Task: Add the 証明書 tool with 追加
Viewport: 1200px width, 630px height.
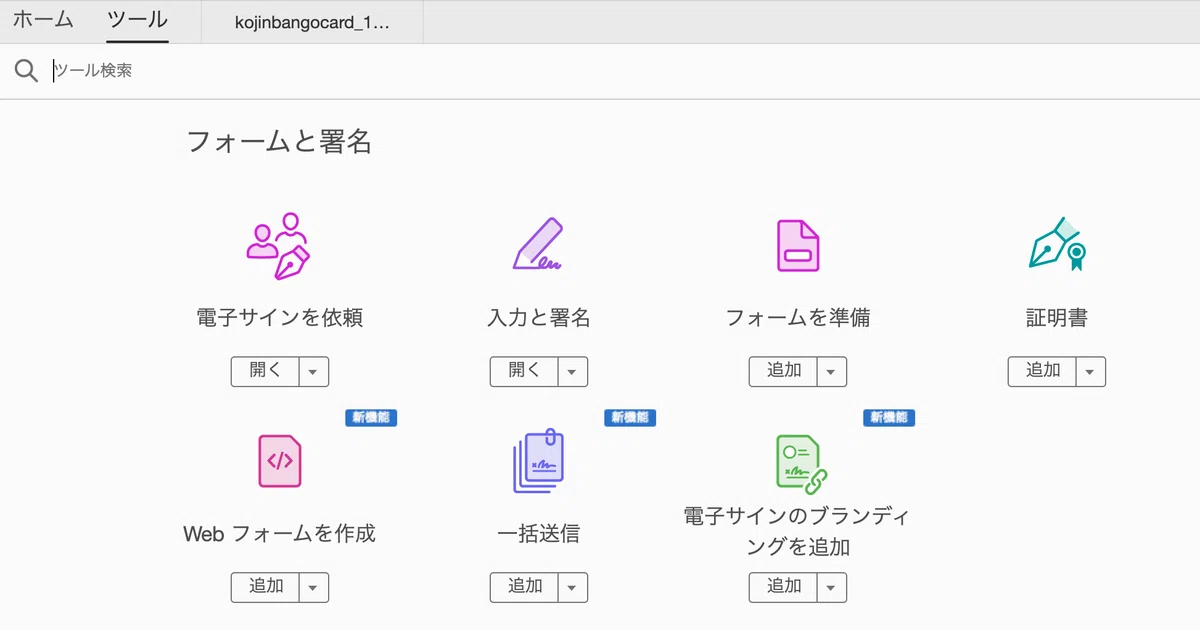Action: (x=1042, y=371)
